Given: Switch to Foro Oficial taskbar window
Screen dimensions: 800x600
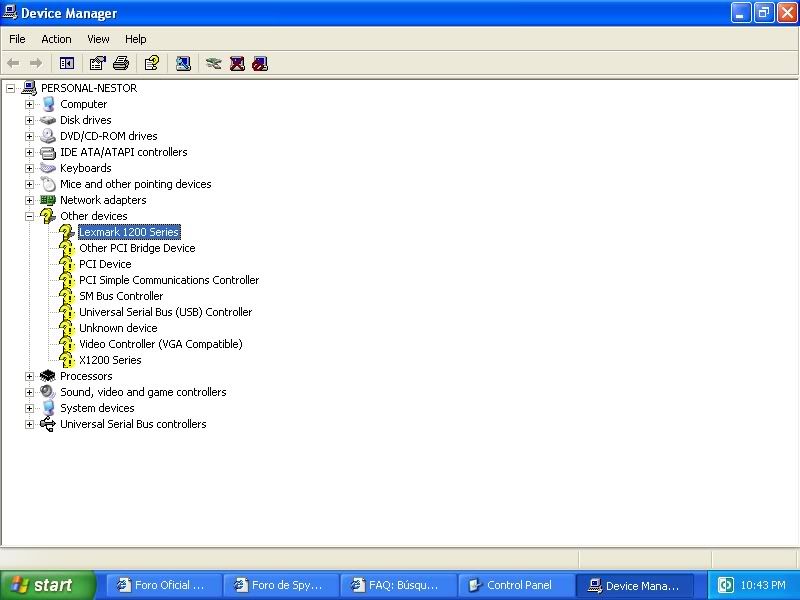Looking at the screenshot, I should click(x=164, y=585).
